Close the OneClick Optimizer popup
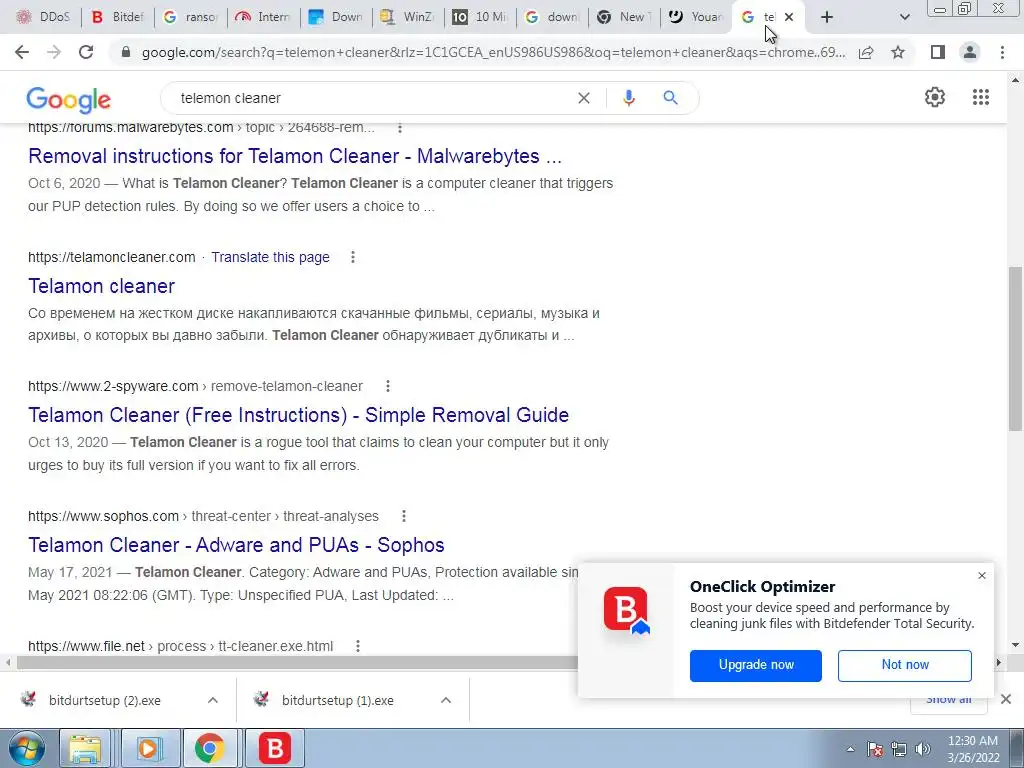This screenshot has height=768, width=1024. click(x=982, y=576)
